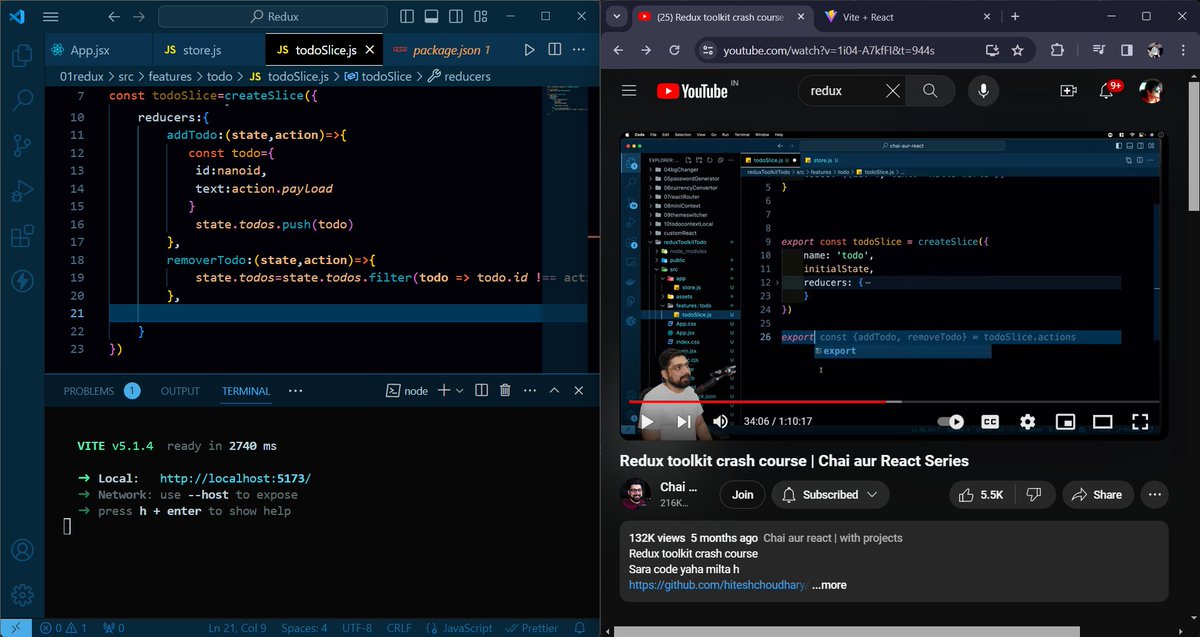Open VS Code hamburger application menu
The image size is (1200, 637).
pyautogui.click(x=51, y=17)
